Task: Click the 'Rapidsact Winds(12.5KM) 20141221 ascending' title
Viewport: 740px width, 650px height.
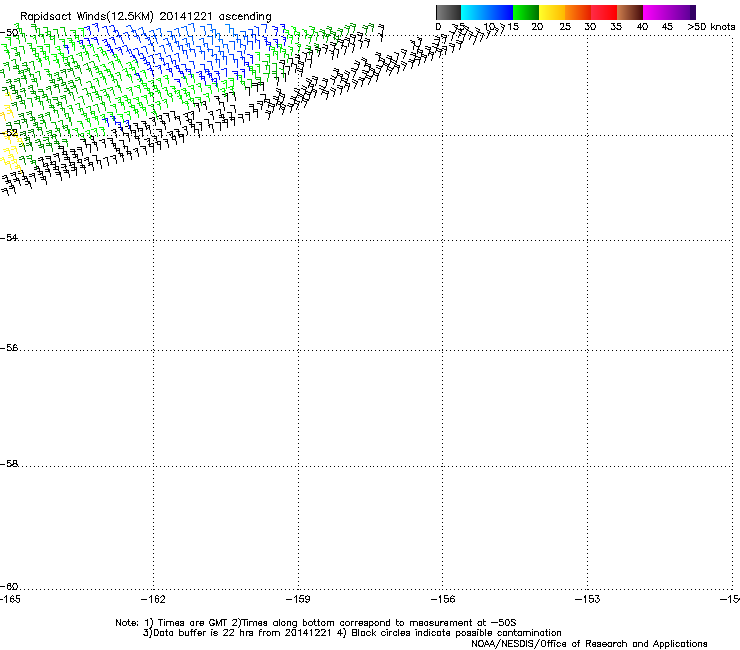Action: 146,17
